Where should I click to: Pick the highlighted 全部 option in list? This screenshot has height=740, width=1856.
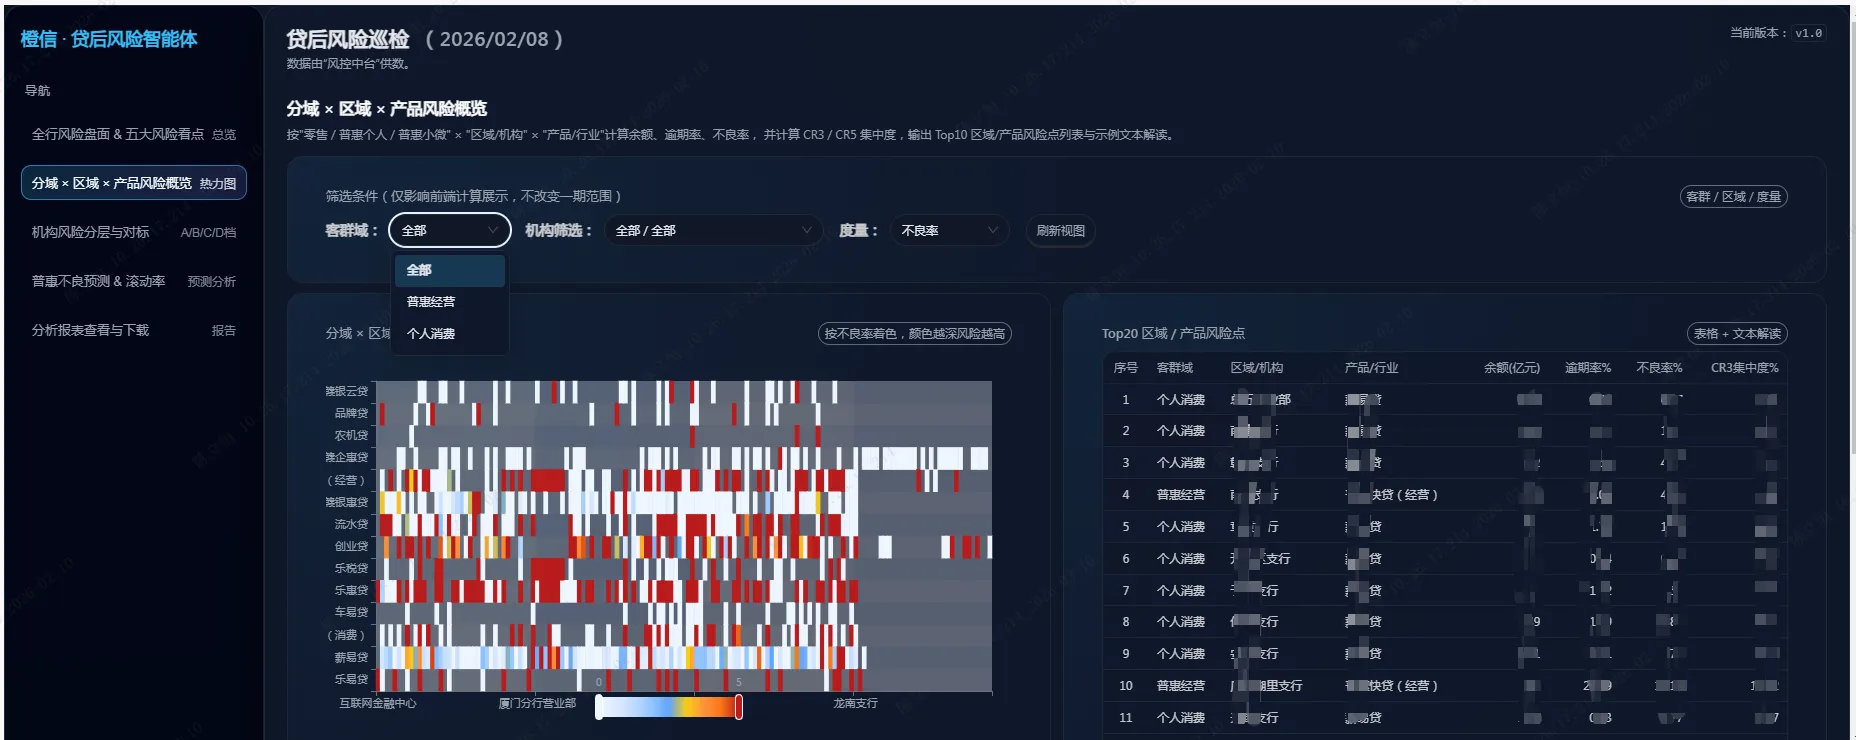click(449, 270)
